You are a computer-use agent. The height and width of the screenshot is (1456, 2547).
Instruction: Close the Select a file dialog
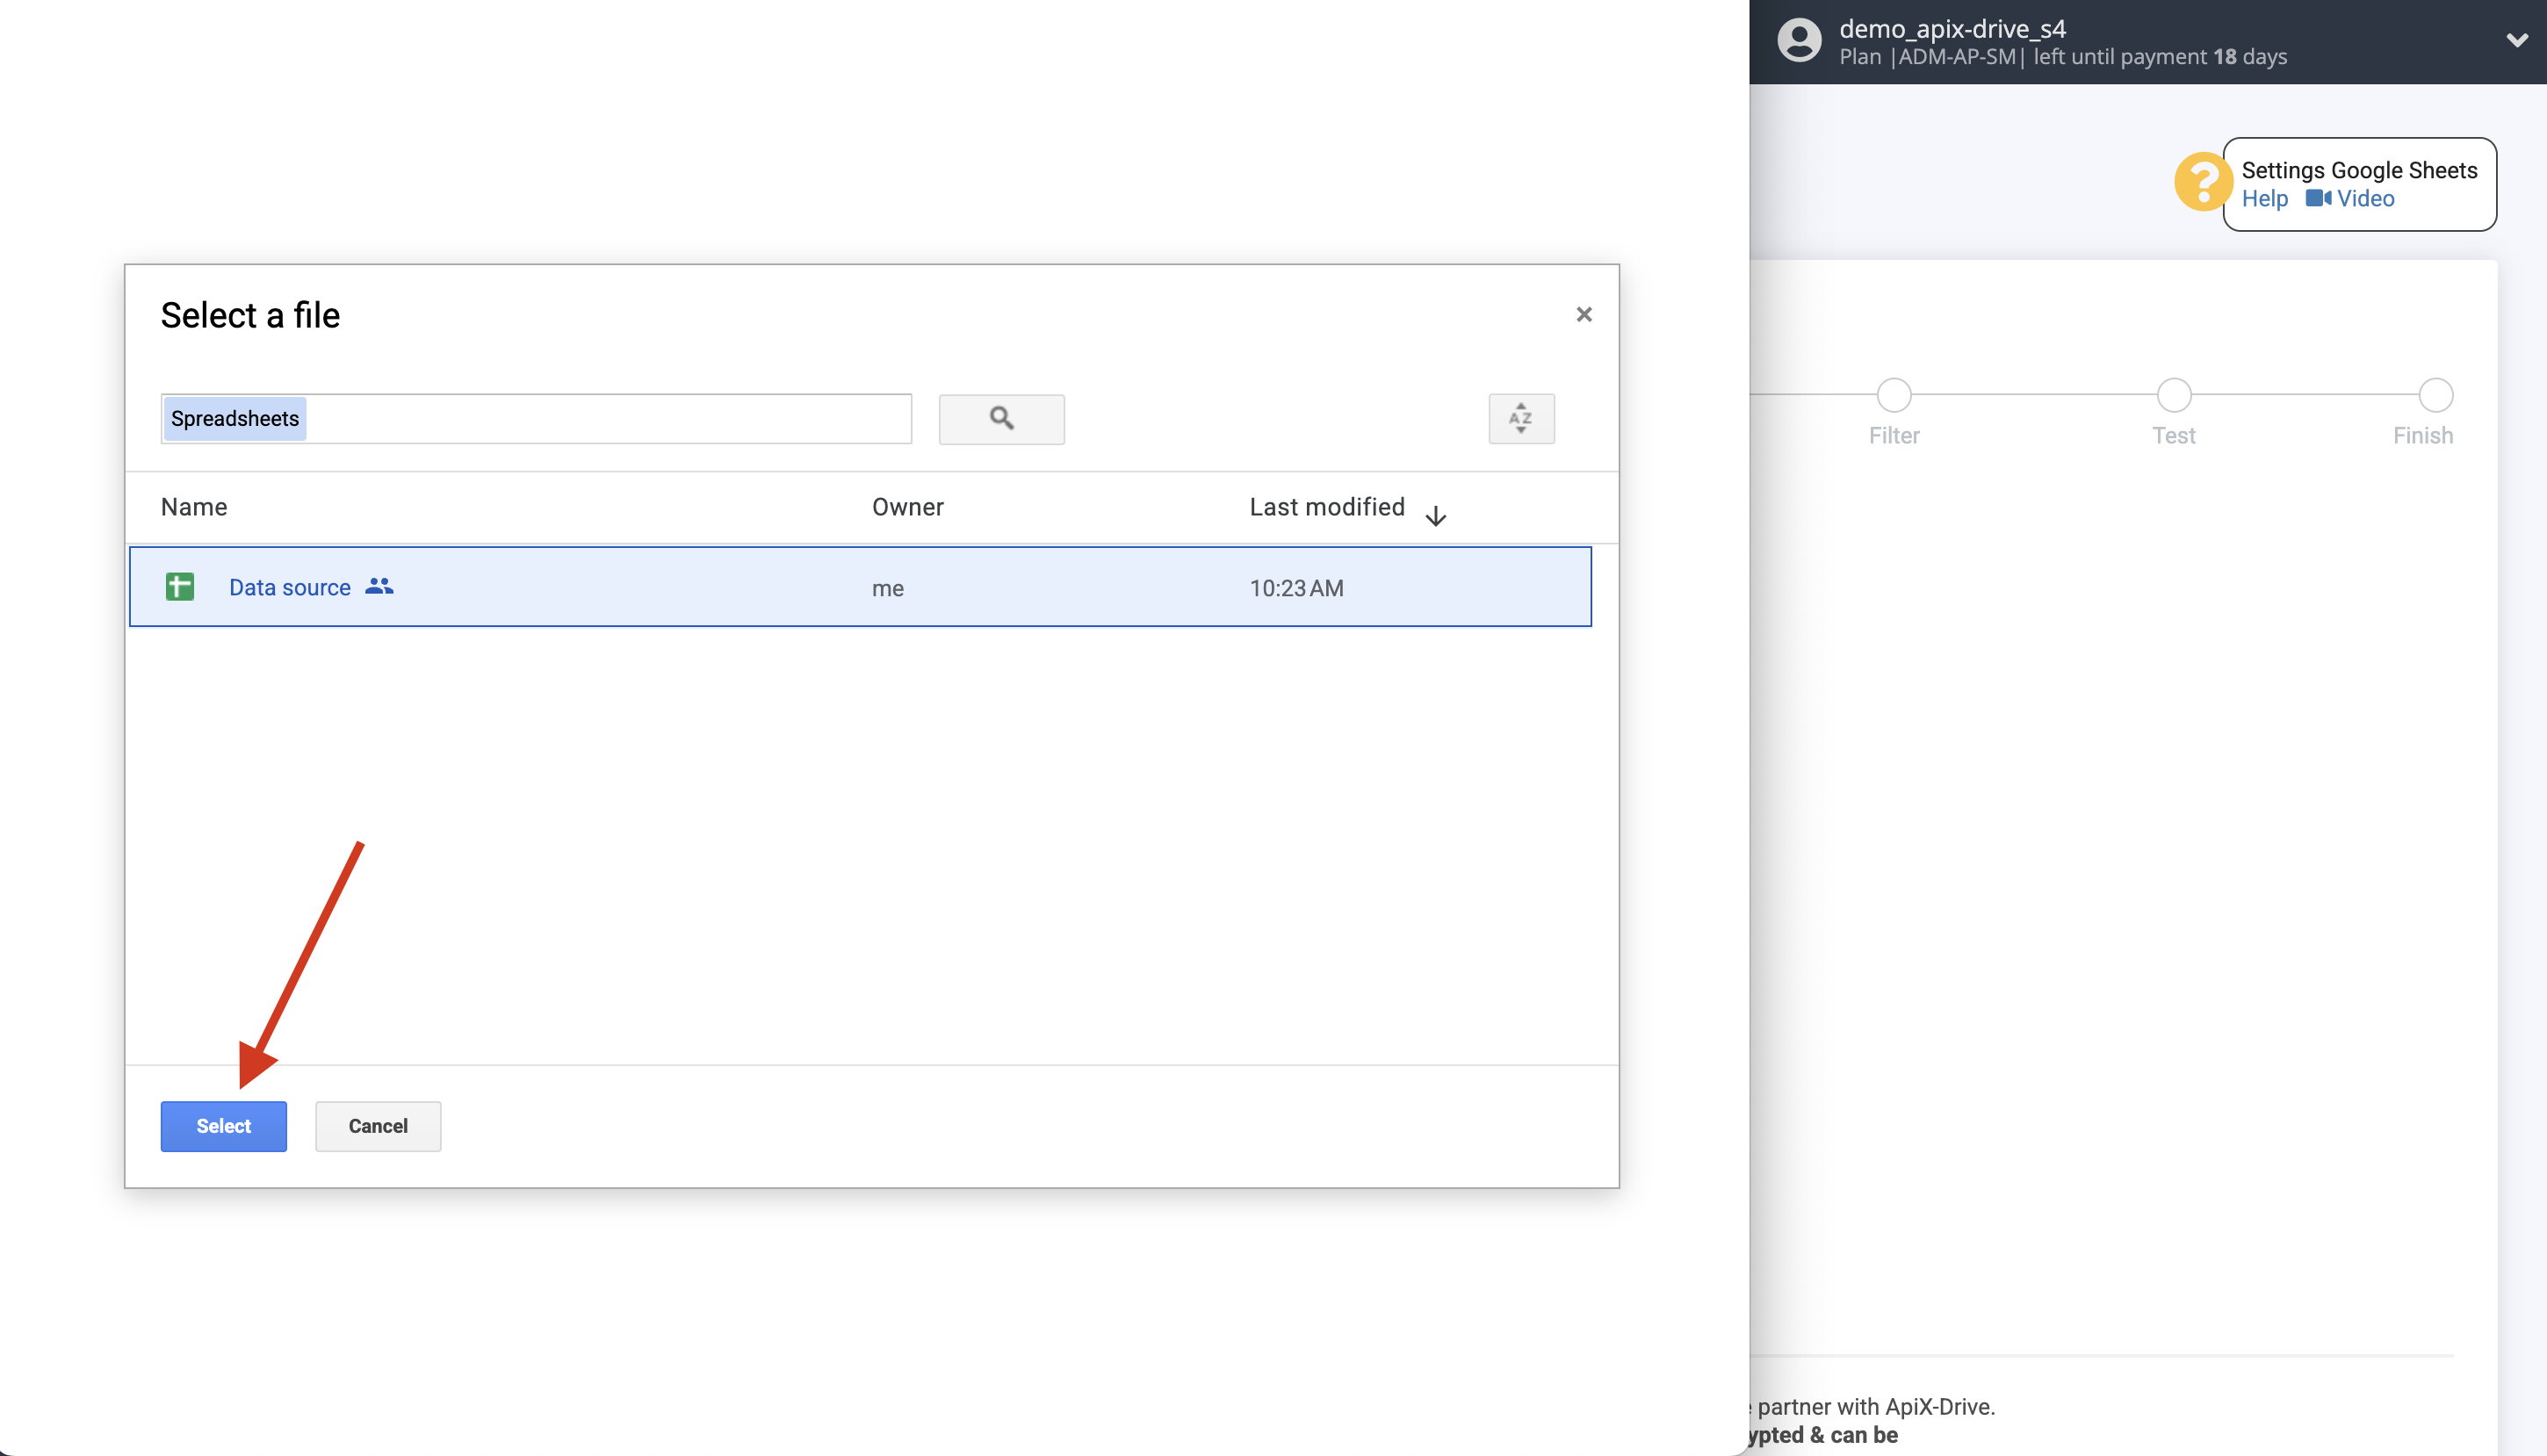pos(1584,314)
